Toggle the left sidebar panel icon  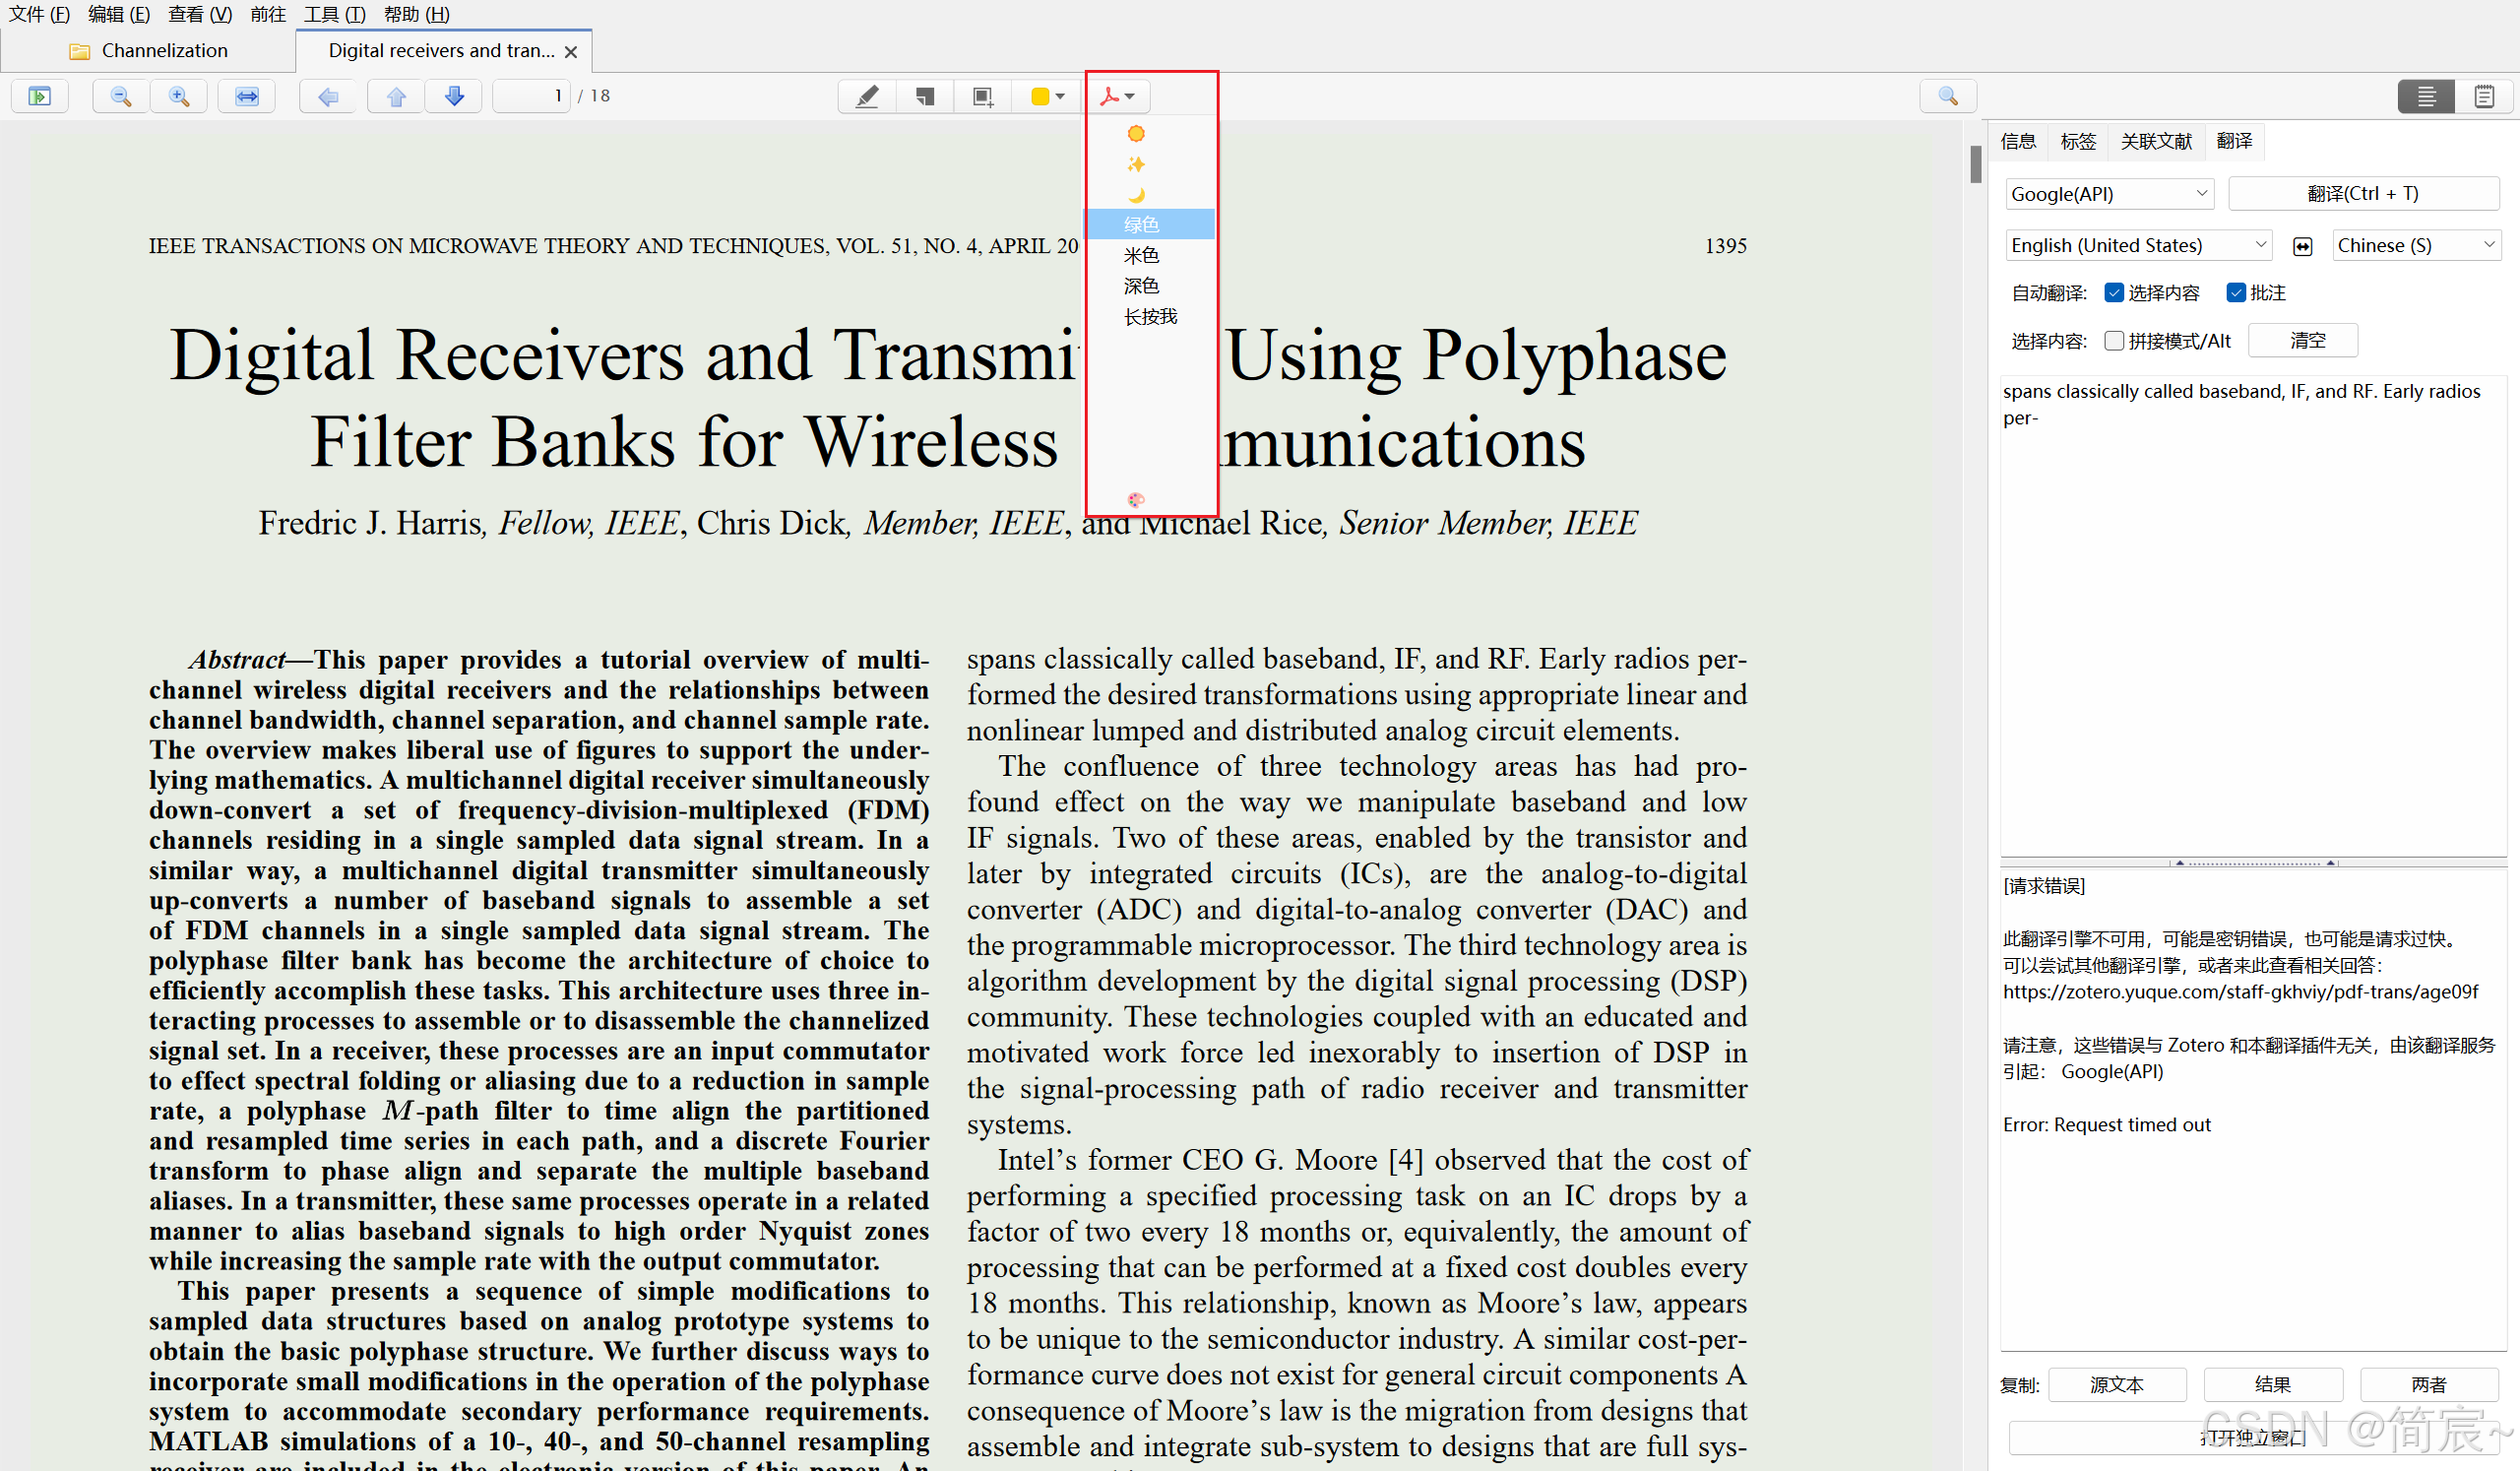coord(39,96)
